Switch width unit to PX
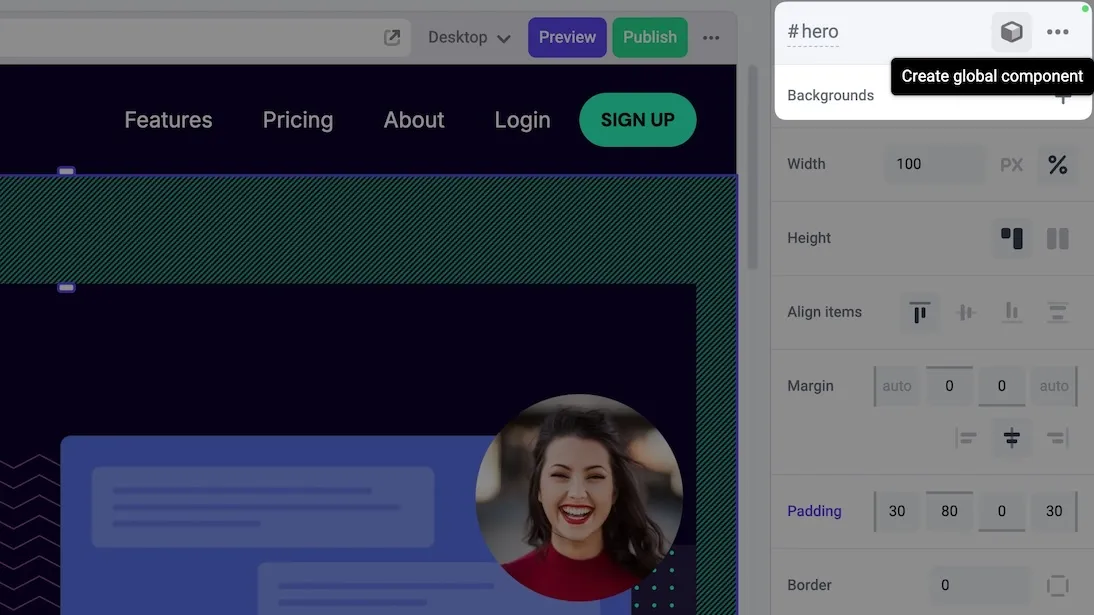 (1011, 165)
